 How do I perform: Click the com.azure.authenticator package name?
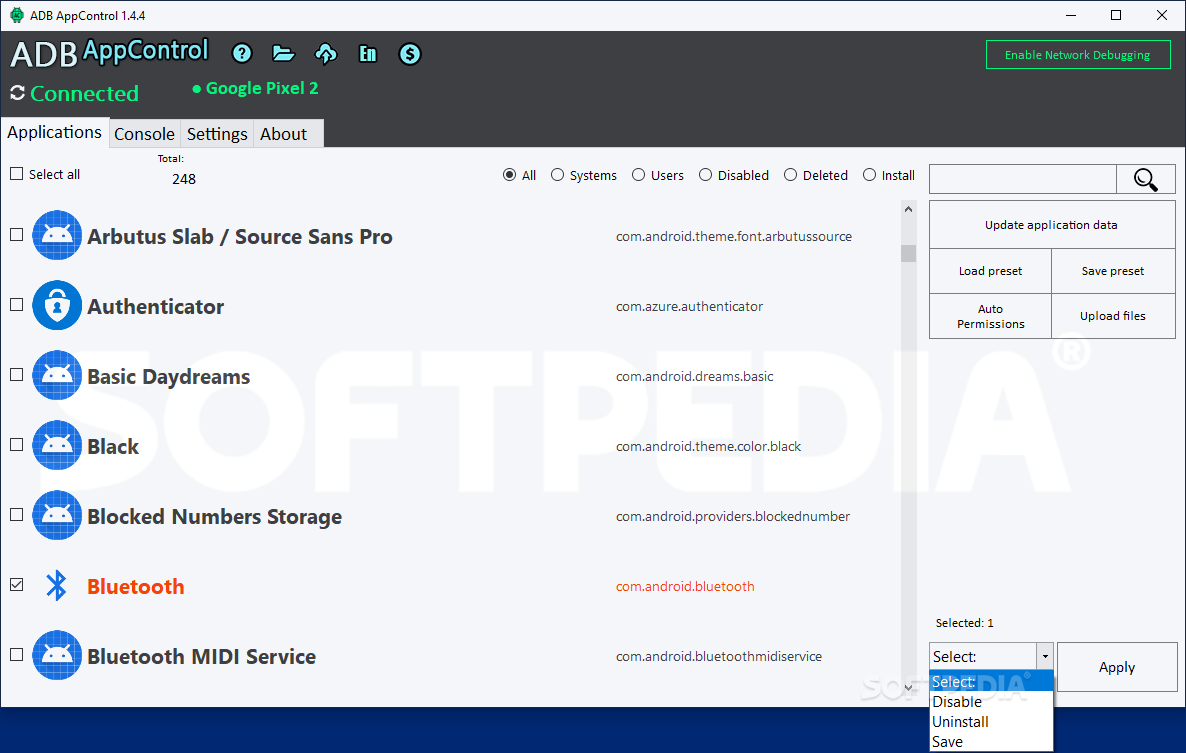[x=689, y=306]
